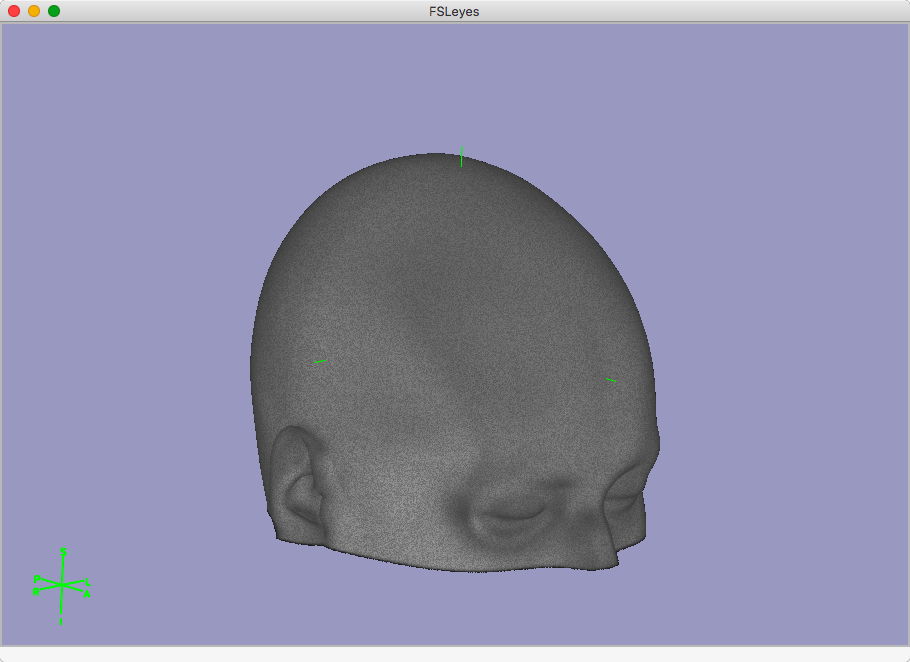The image size is (910, 662).
Task: Click the status bar at window bottom
Action: pos(455,653)
